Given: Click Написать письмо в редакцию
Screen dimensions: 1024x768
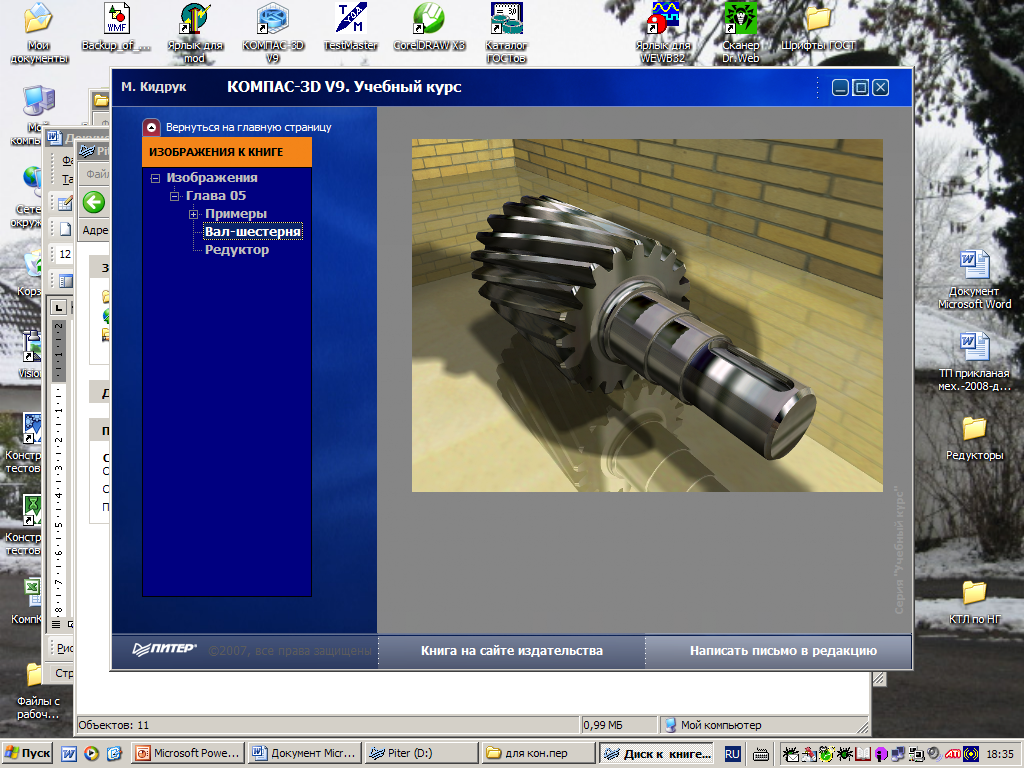Looking at the screenshot, I should tap(783, 650).
